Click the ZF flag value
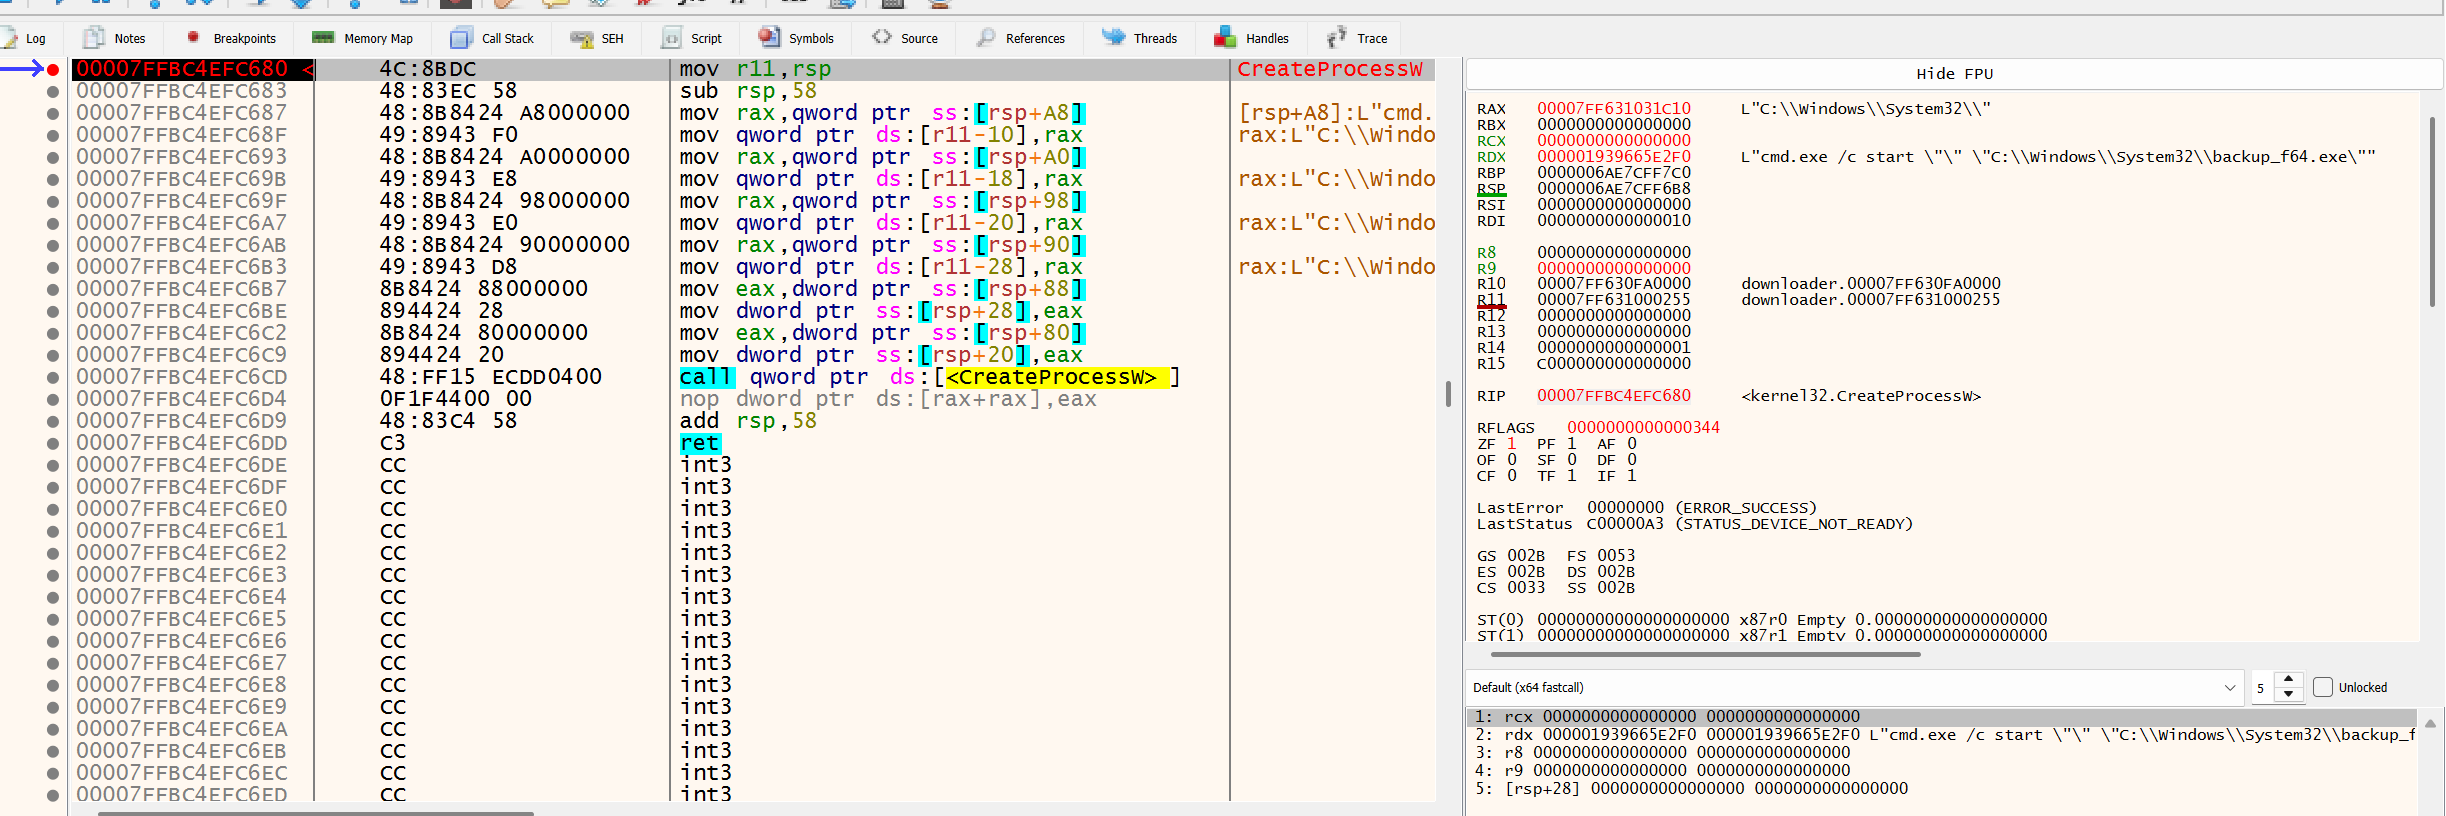The width and height of the screenshot is (2446, 816). click(1511, 444)
